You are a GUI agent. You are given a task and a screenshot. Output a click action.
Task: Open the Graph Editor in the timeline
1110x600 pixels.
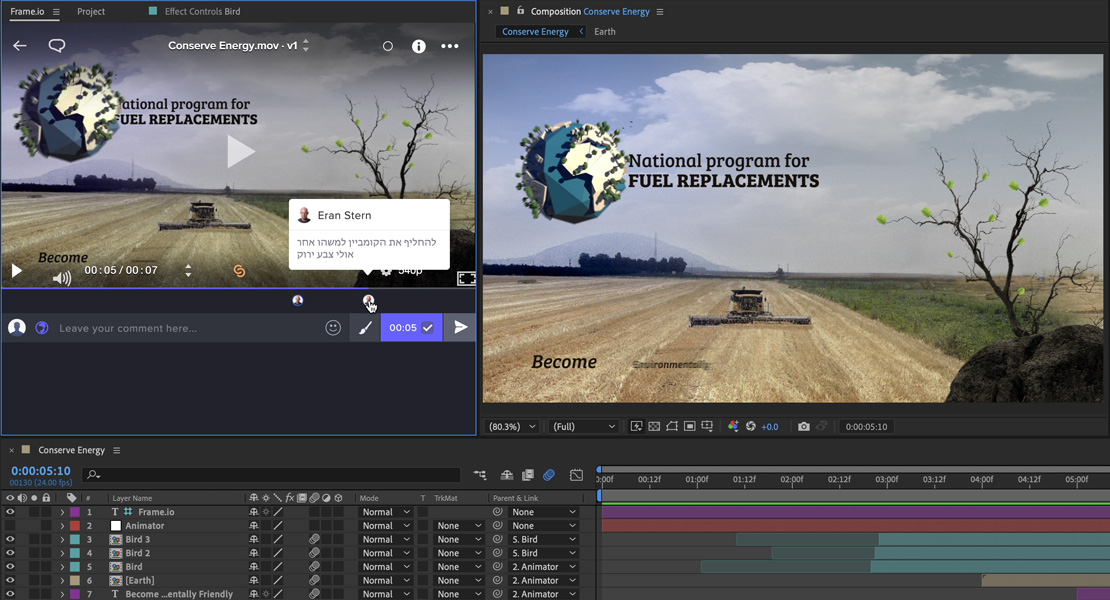tap(577, 475)
